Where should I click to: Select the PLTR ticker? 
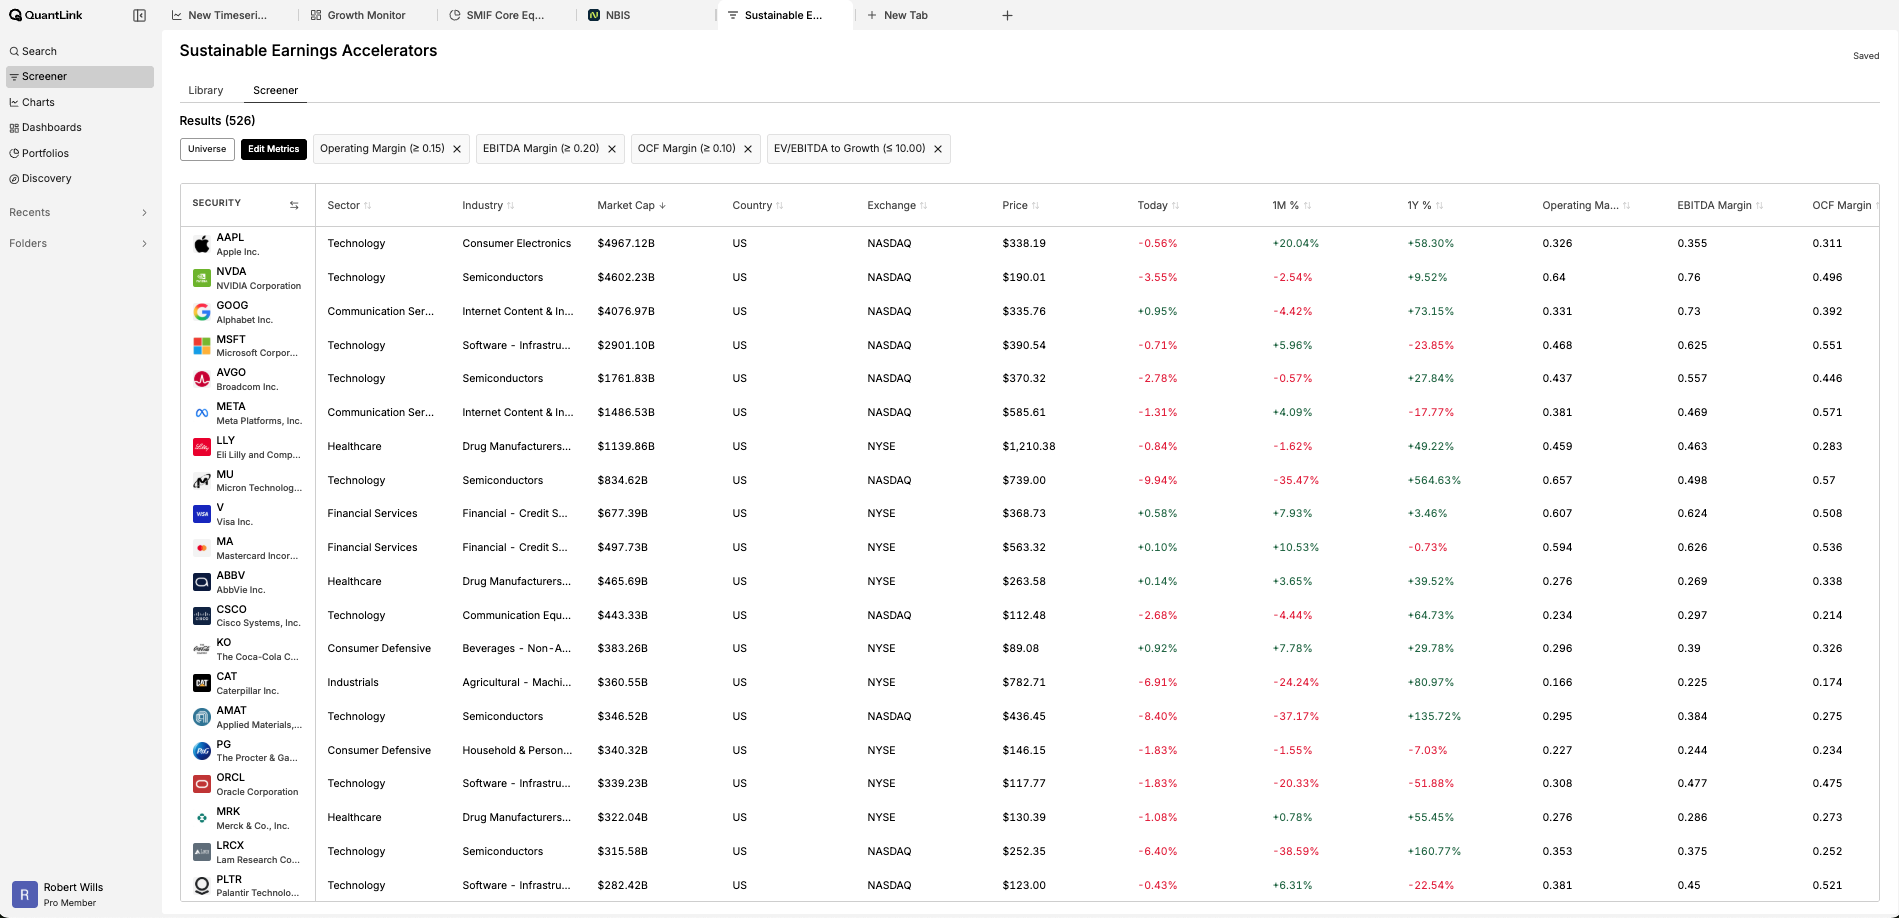229,879
